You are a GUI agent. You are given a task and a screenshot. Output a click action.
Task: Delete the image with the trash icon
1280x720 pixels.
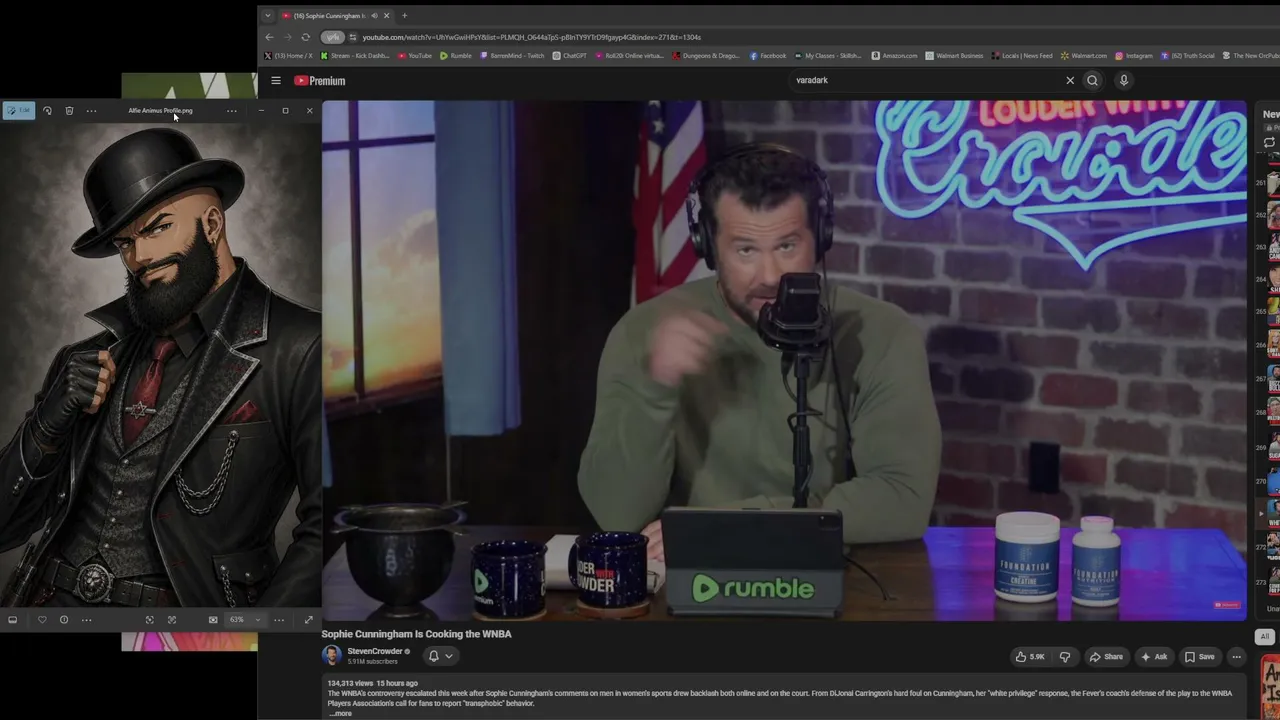[x=69, y=110]
